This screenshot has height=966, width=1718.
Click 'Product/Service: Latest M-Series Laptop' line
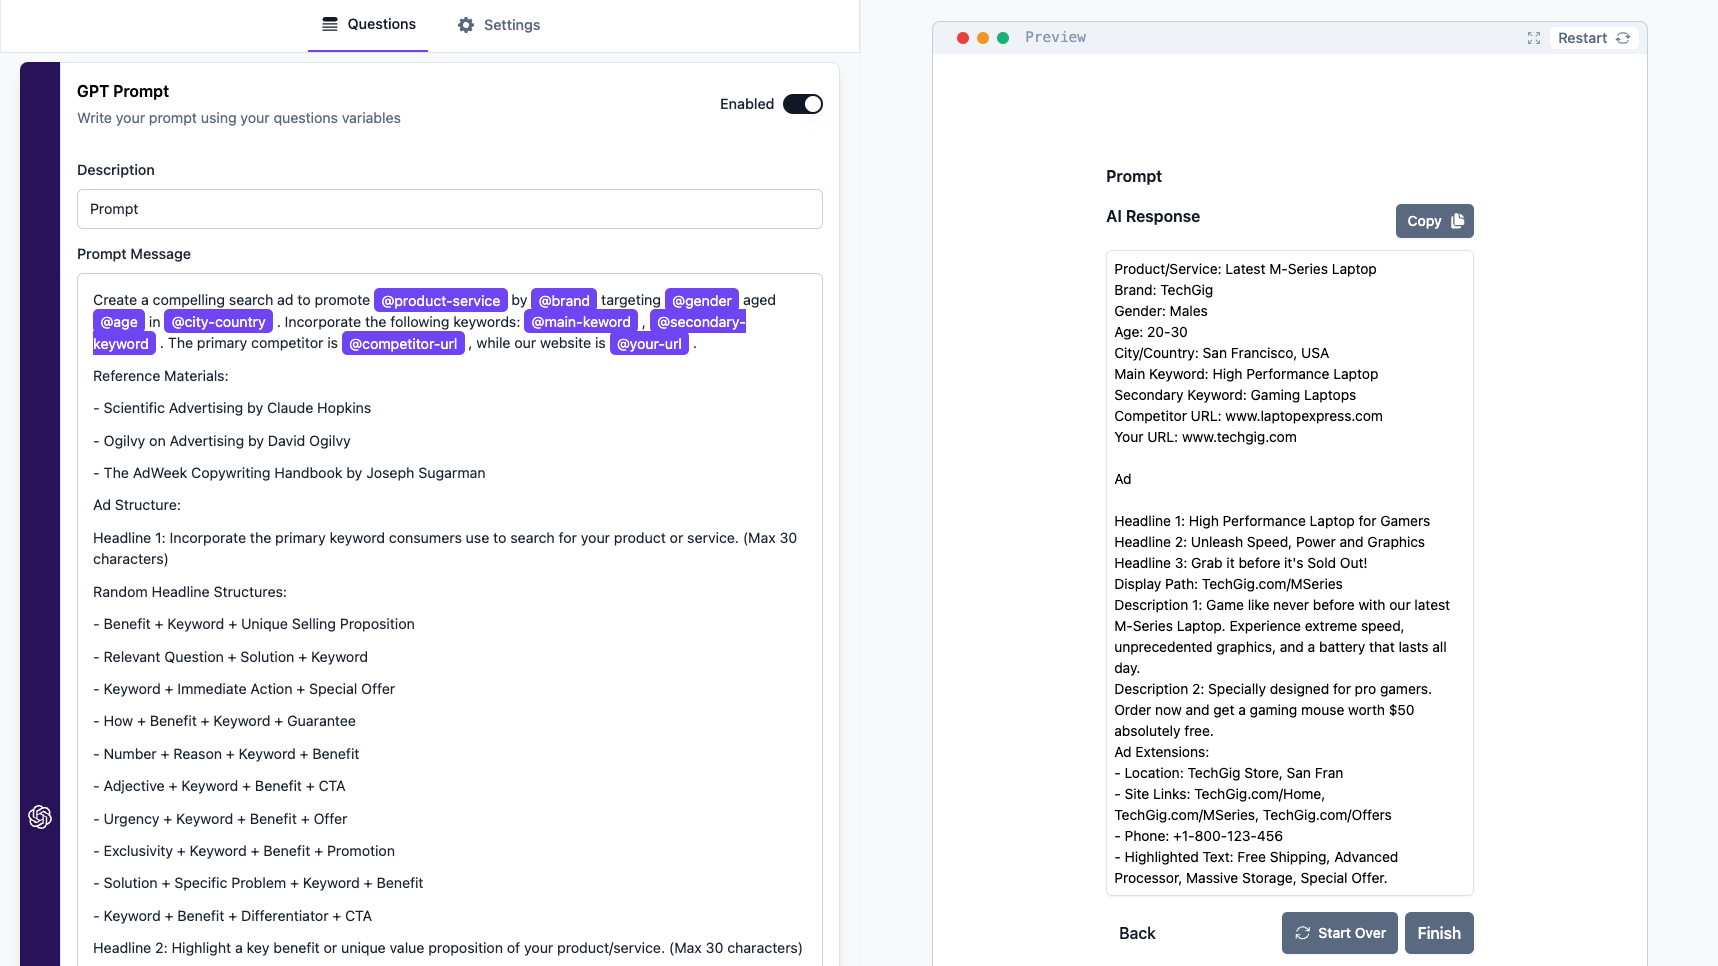point(1245,269)
